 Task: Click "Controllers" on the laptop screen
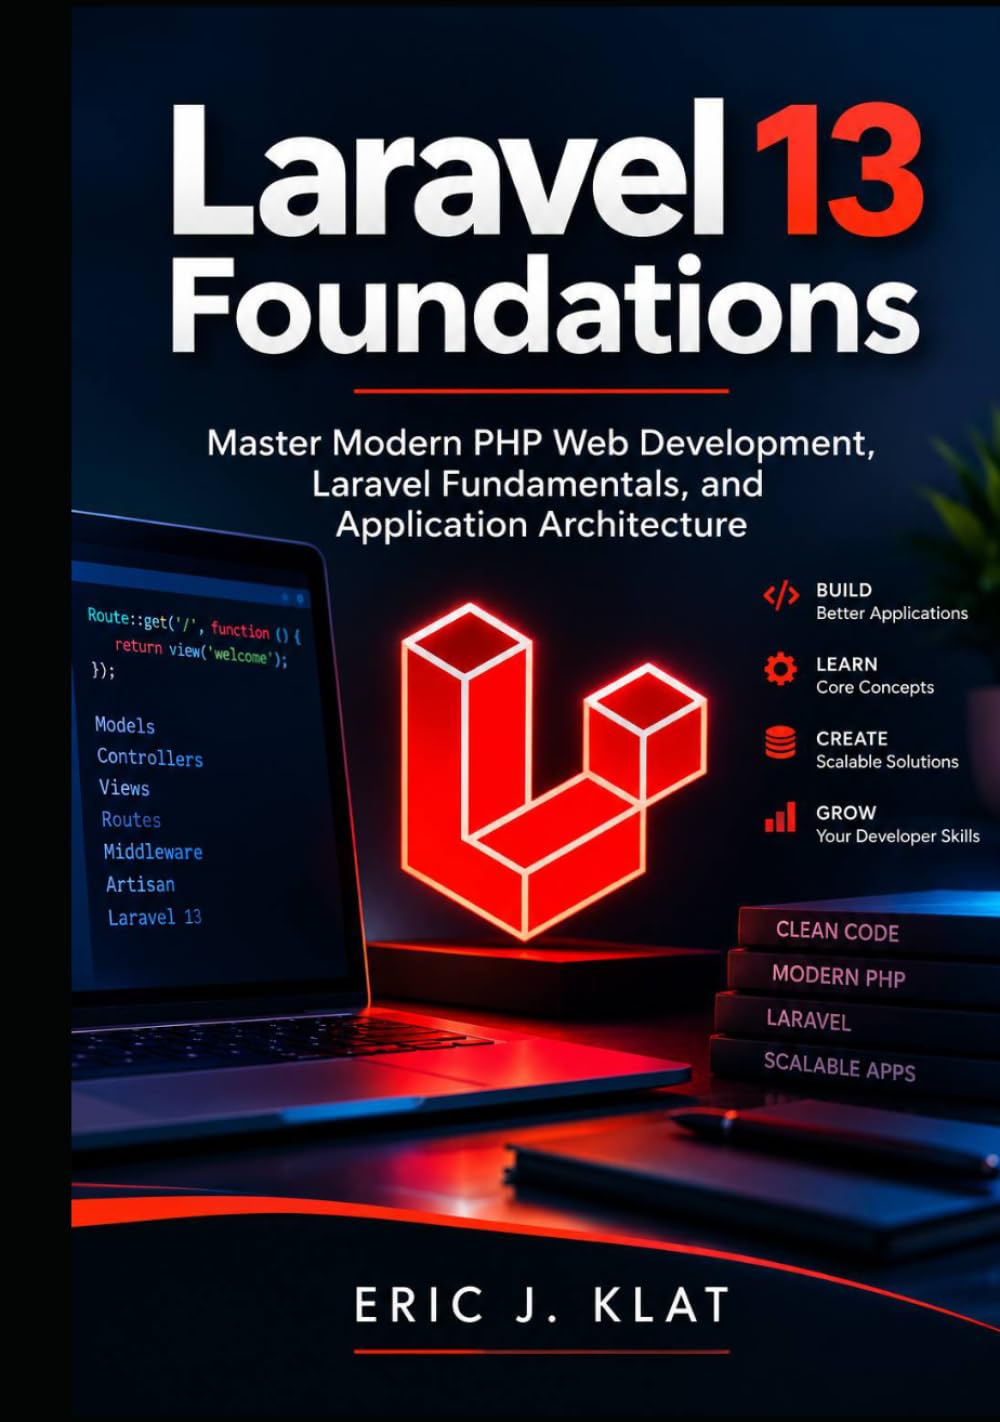tap(150, 757)
